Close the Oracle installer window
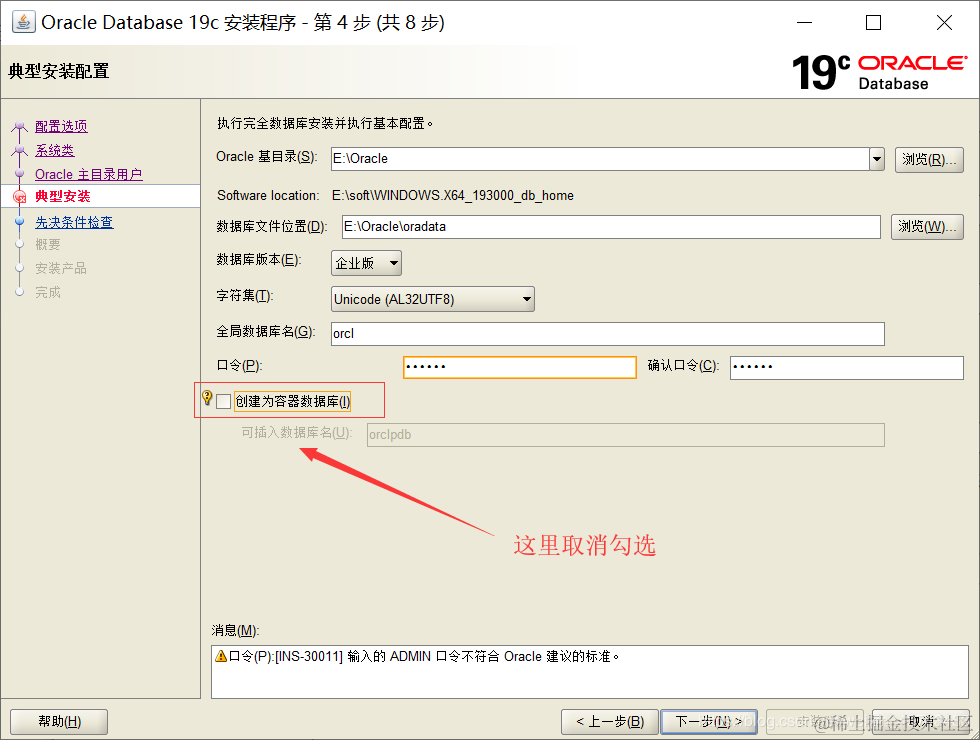The height and width of the screenshot is (740, 980). point(944,22)
